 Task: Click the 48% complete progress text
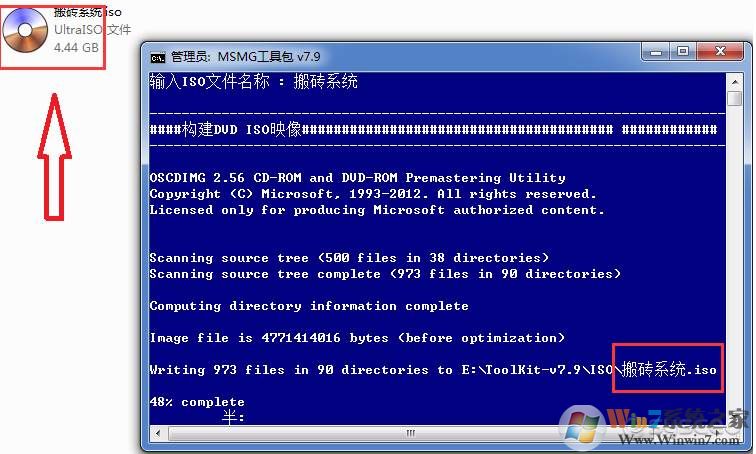[x=197, y=402]
